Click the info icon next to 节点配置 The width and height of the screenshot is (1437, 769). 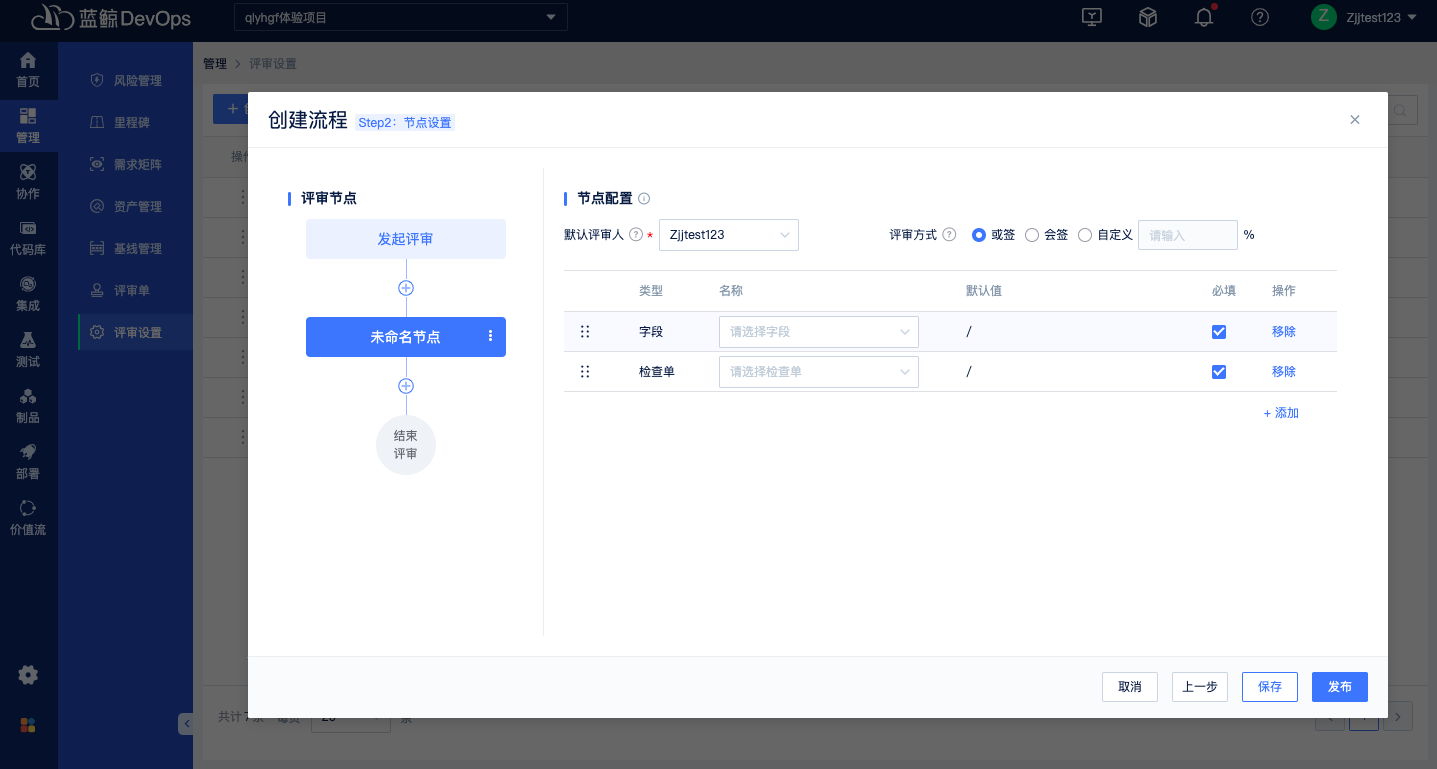tap(644, 198)
